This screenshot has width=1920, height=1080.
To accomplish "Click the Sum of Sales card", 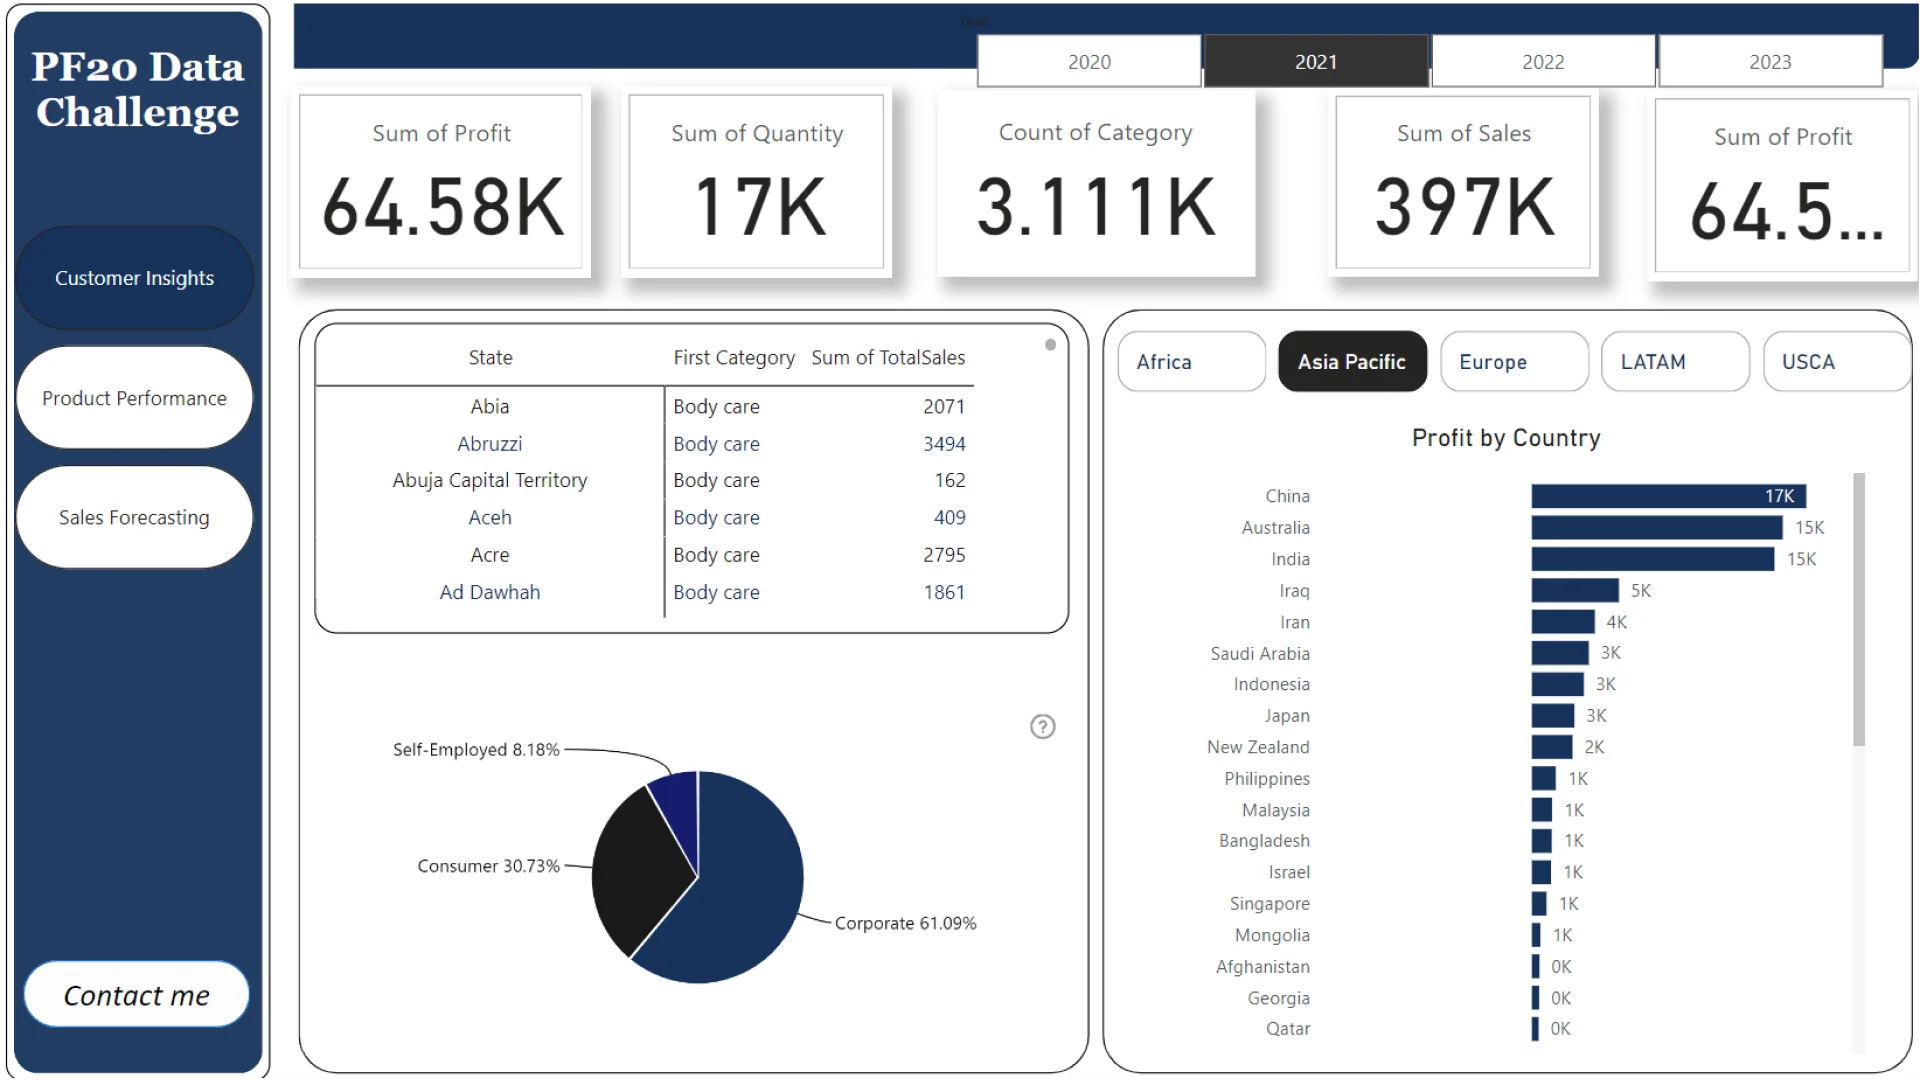I will [x=1463, y=182].
